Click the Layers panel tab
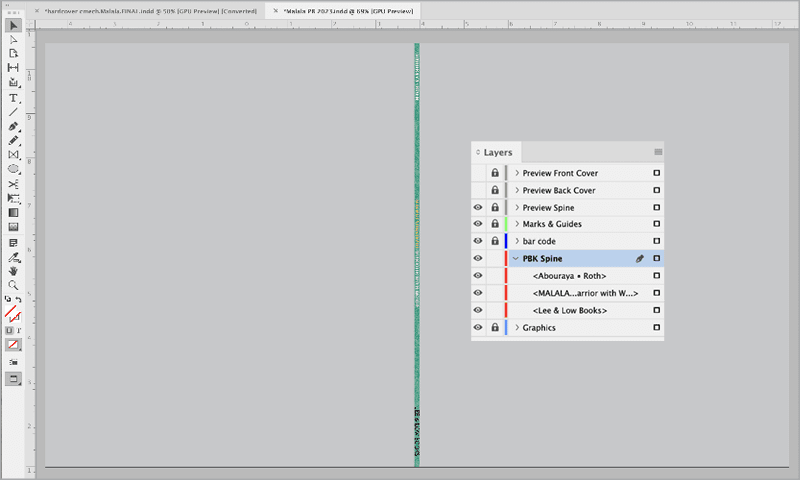Screen dimensions: 800x480 497,153
